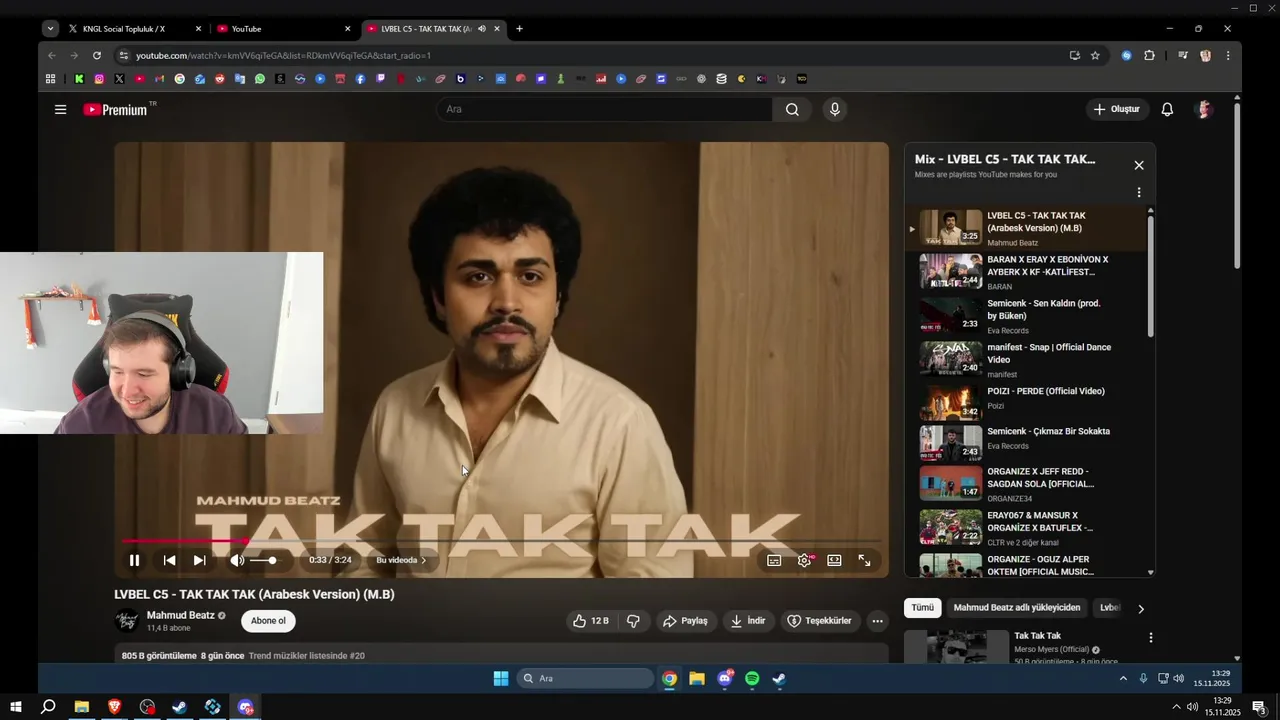This screenshot has width=1280, height=720.
Task: Open the YouTube hamburger guide menu
Action: tap(60, 110)
